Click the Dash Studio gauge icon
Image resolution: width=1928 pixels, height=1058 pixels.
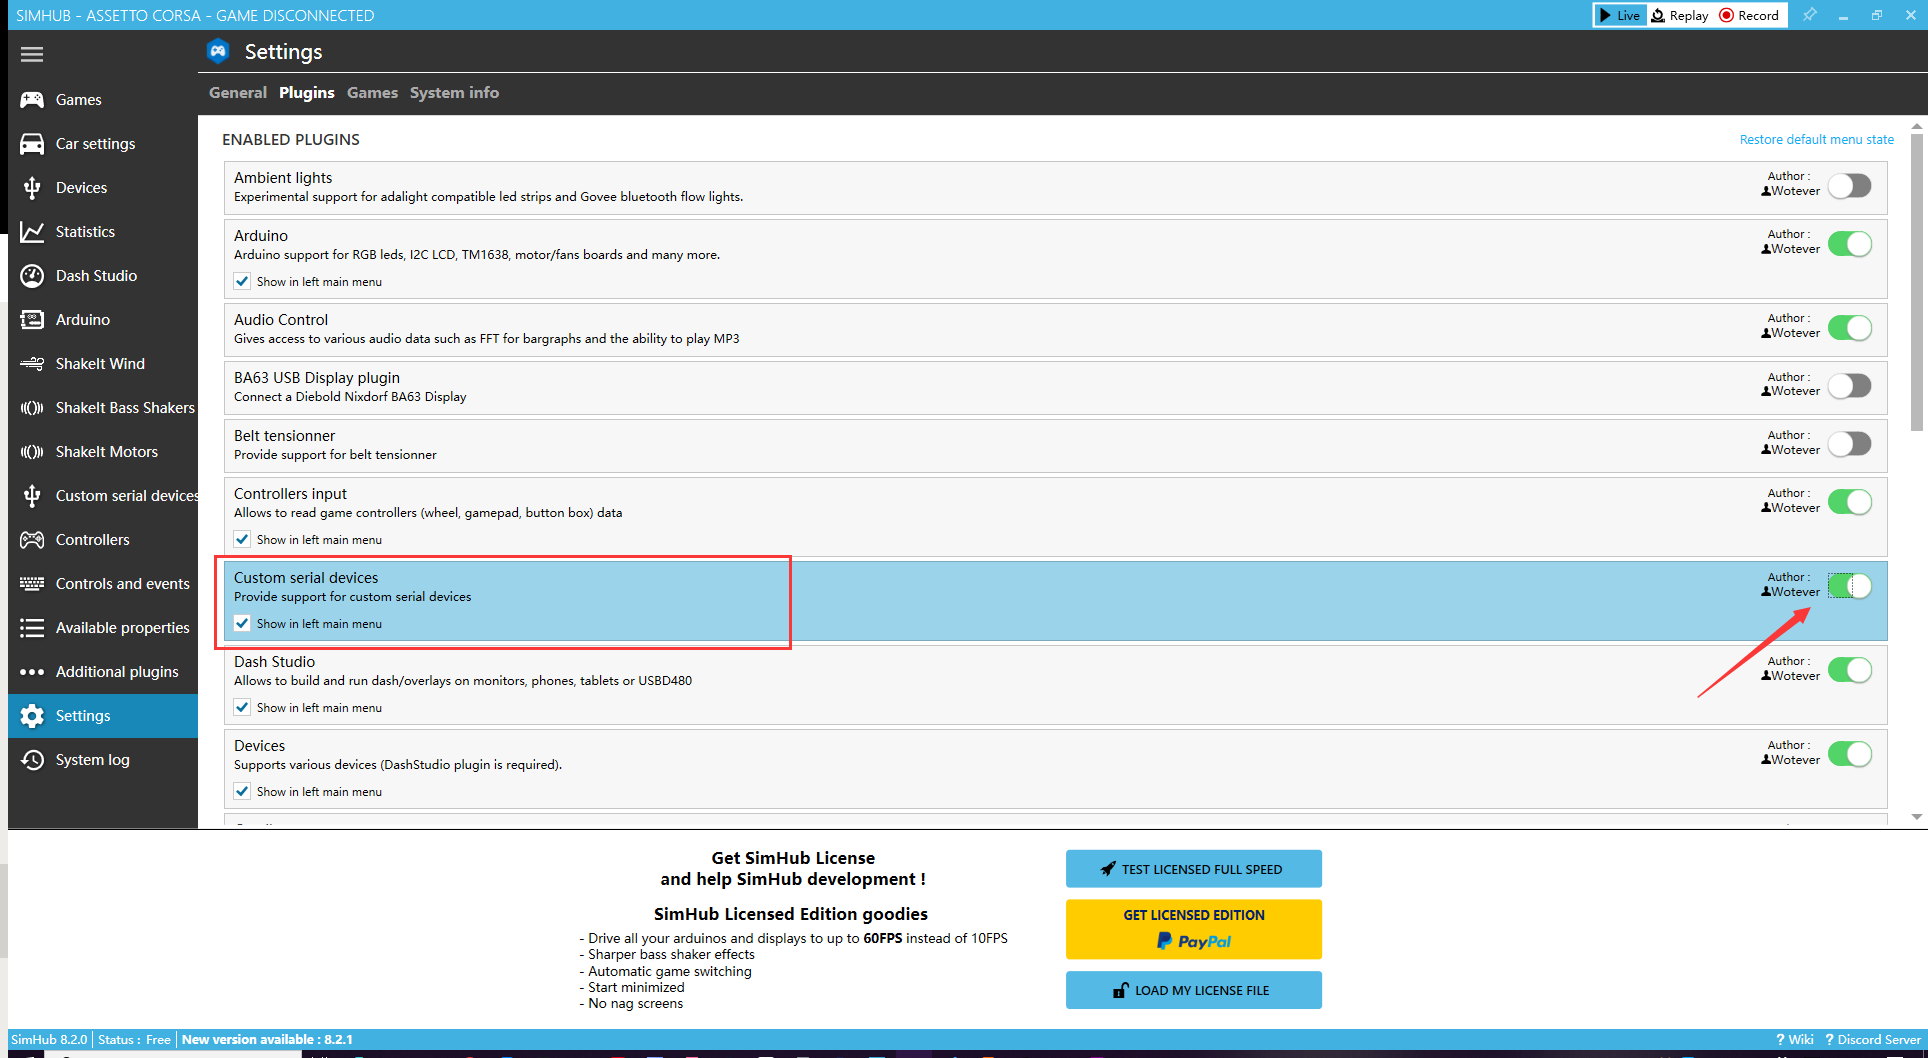(x=32, y=276)
